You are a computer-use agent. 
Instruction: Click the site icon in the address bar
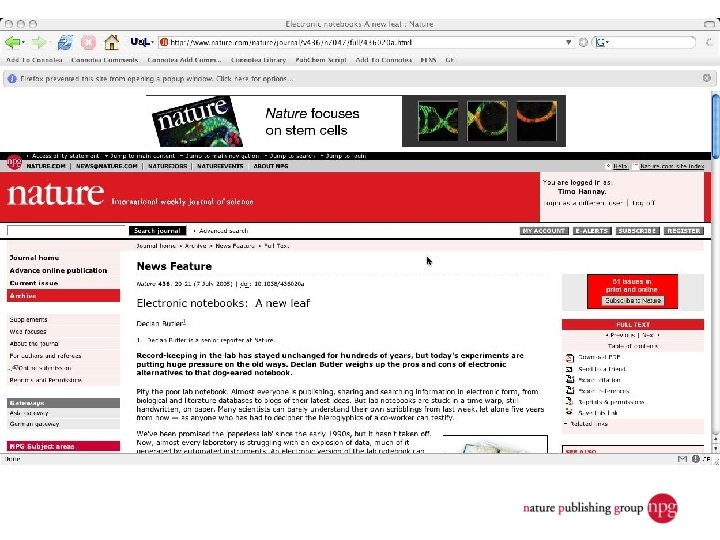tap(164, 42)
